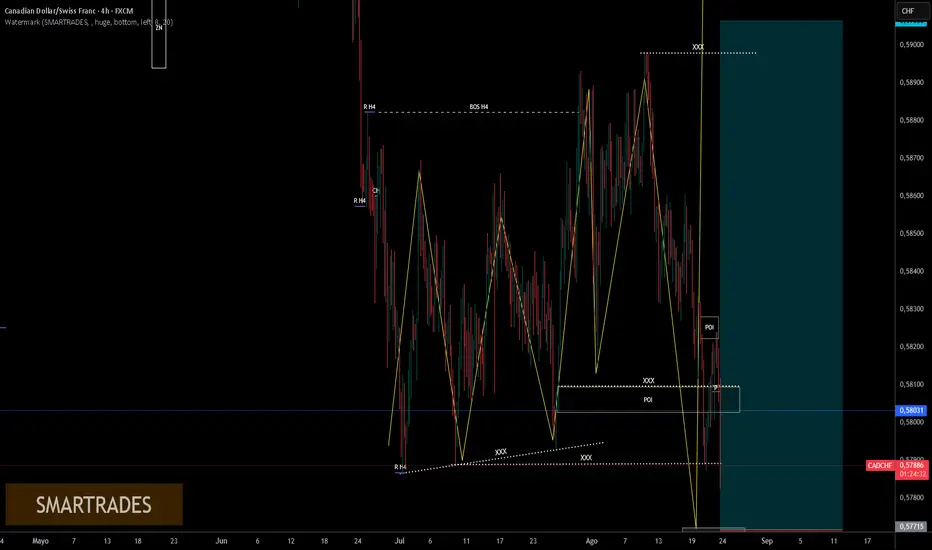Select the BOS H4 label

coord(478,107)
